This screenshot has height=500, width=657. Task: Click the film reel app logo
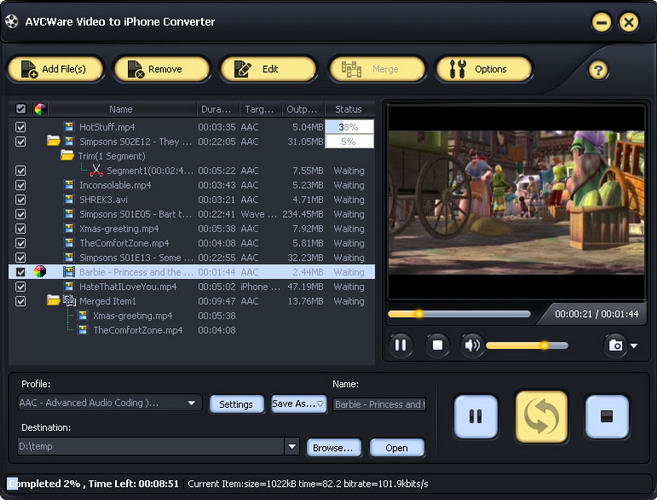[x=12, y=21]
